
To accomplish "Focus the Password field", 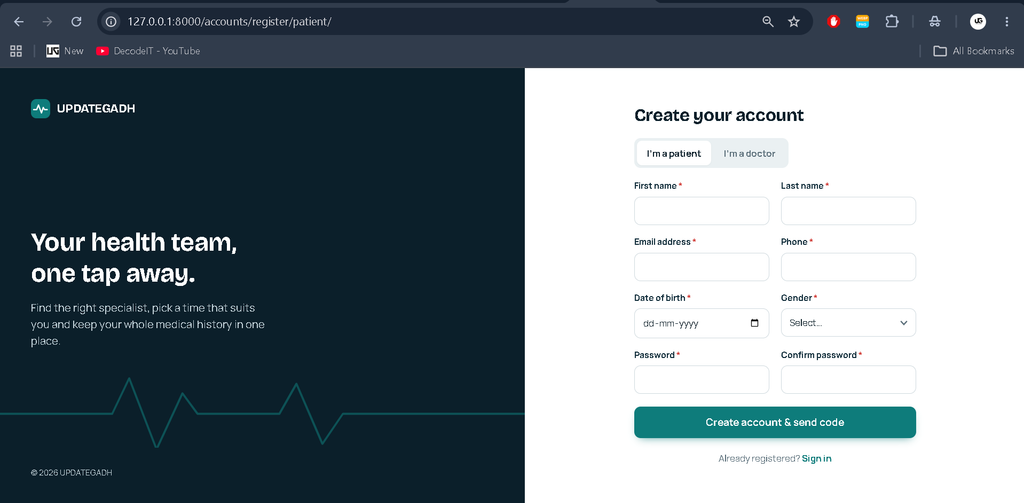I will pos(701,380).
